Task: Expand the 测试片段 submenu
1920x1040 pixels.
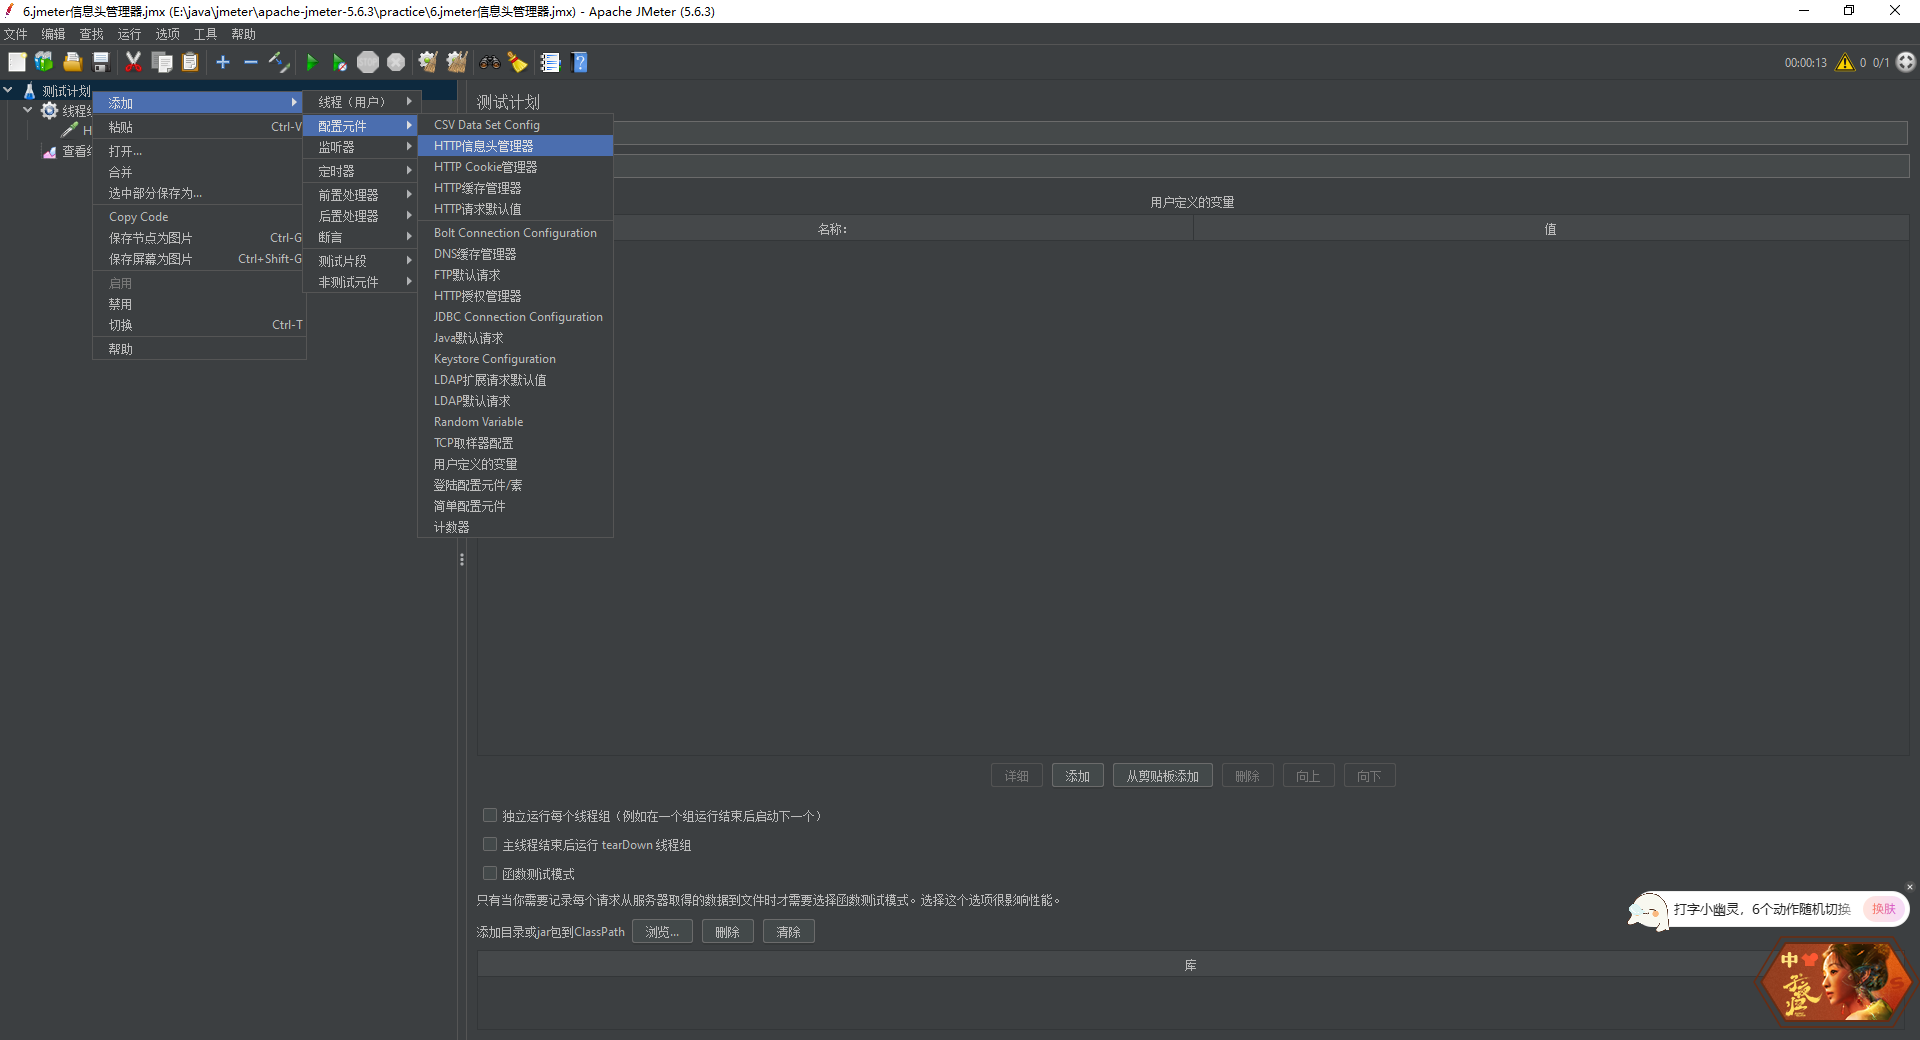Action: [x=361, y=261]
